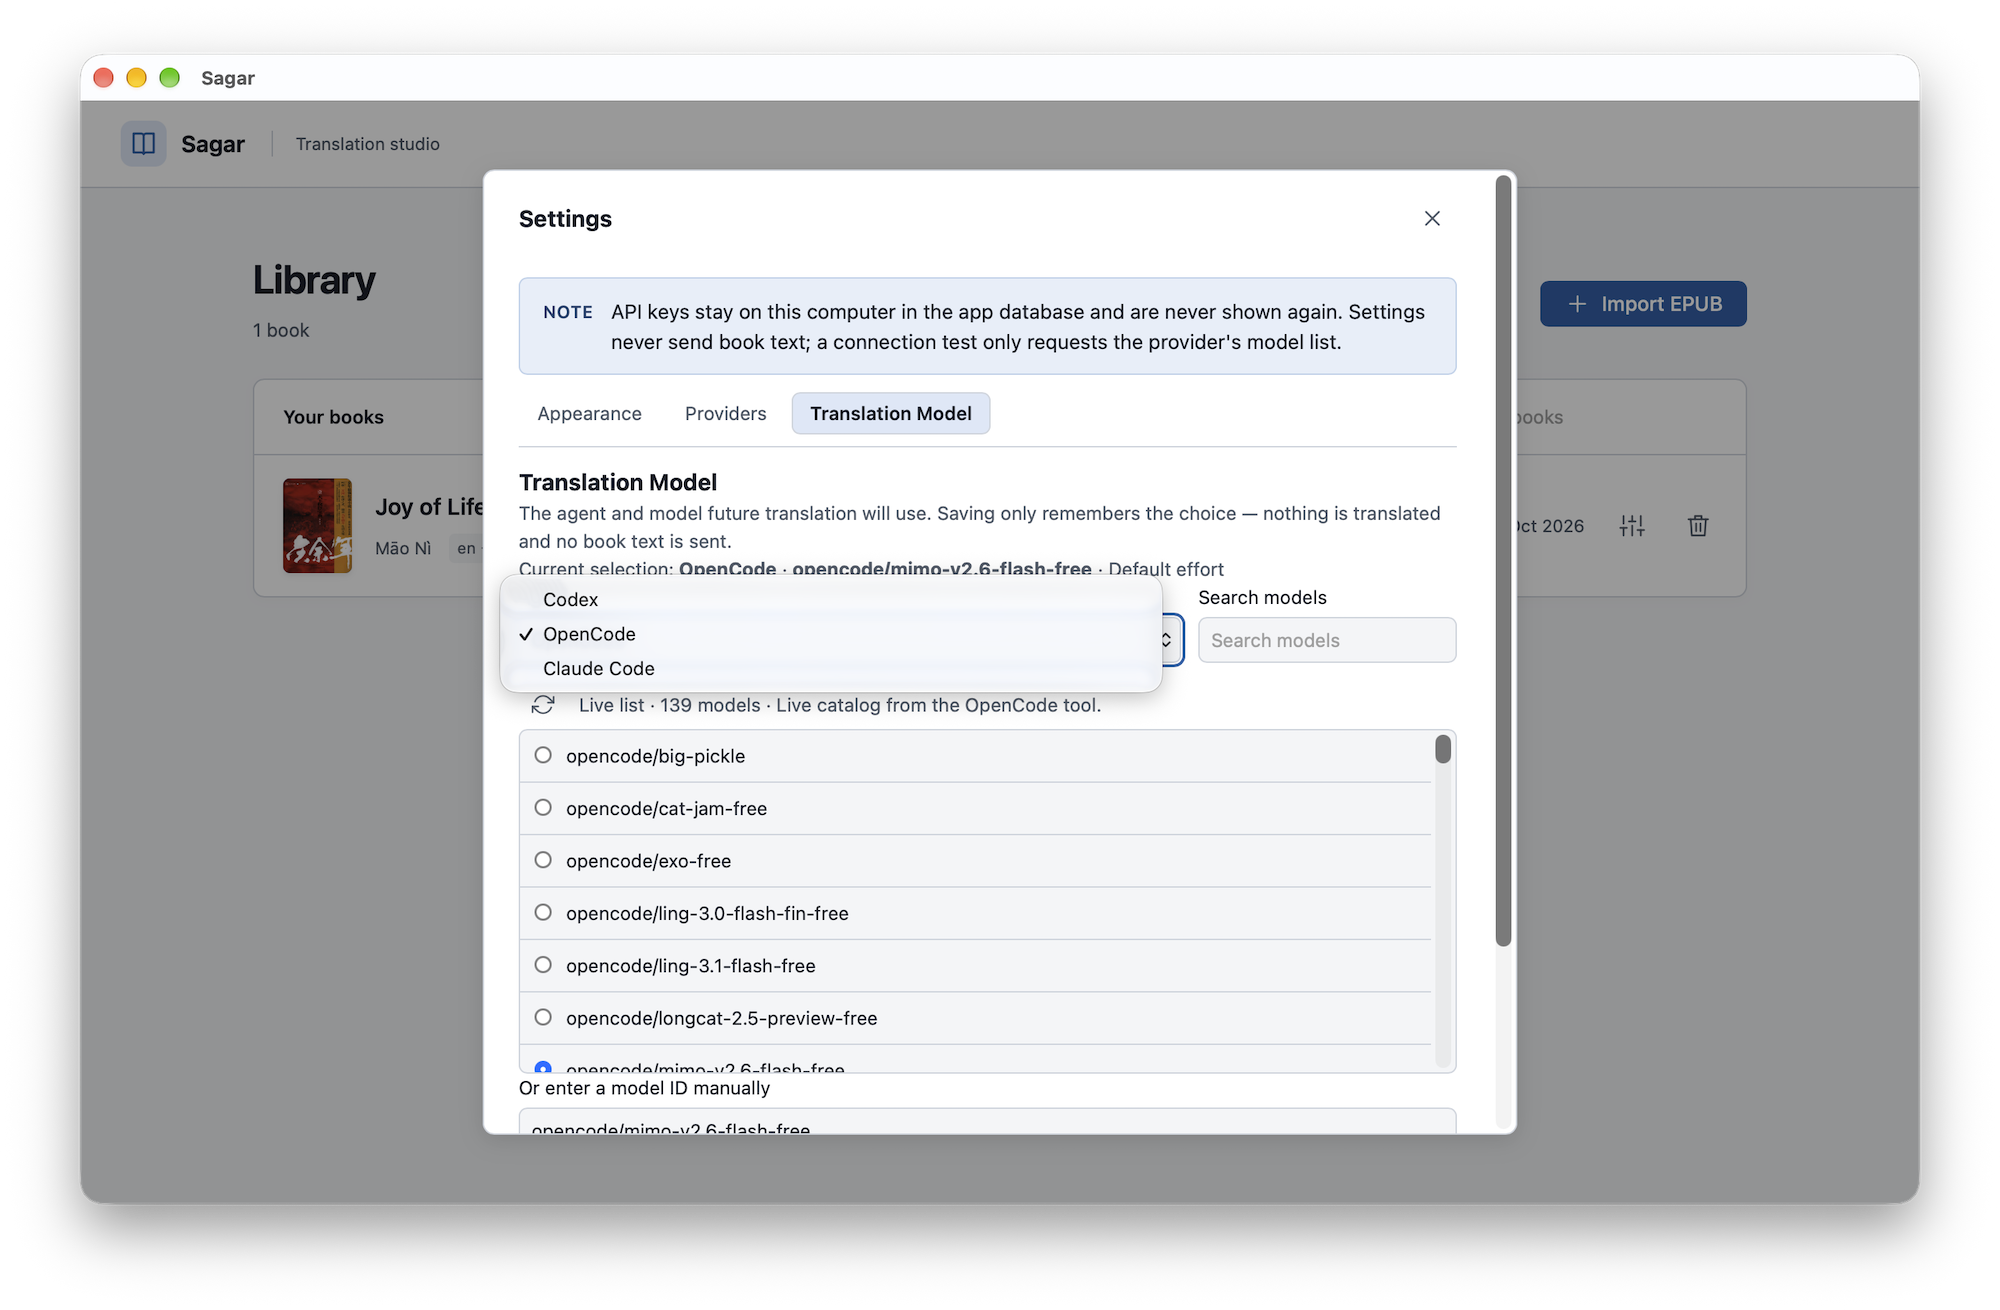Click the macOS yellow minimize window button
2000x1310 pixels.
137,77
